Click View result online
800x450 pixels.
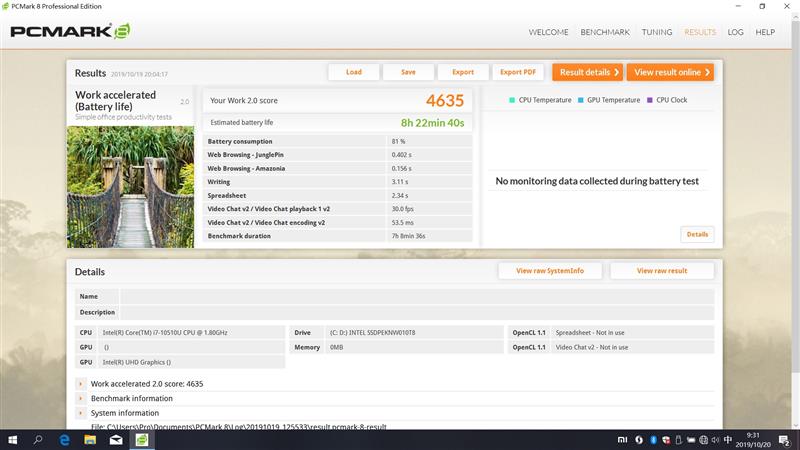670,72
